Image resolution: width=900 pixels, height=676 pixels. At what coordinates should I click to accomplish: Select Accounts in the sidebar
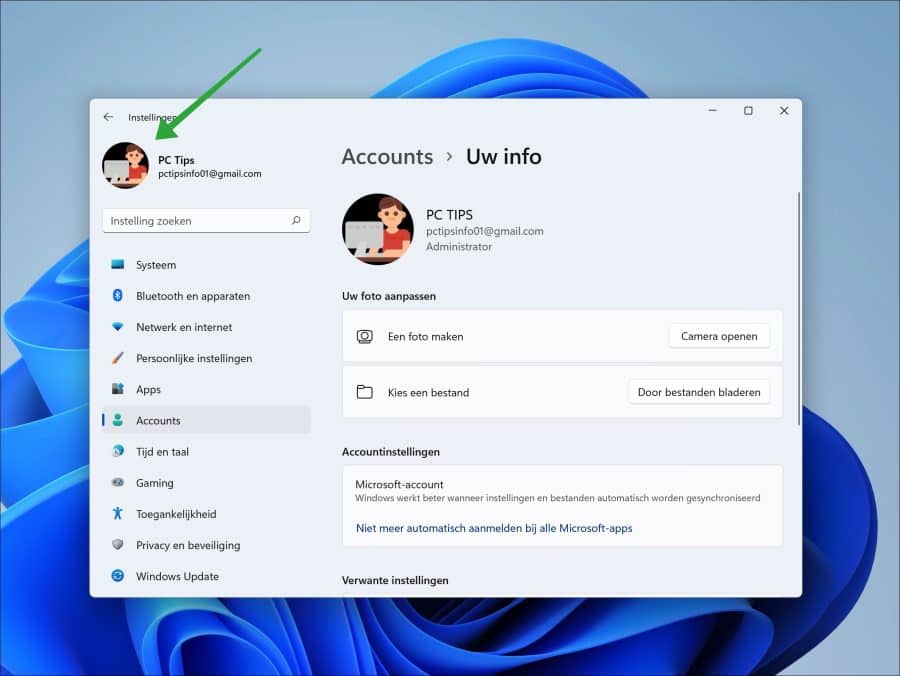[x=206, y=420]
